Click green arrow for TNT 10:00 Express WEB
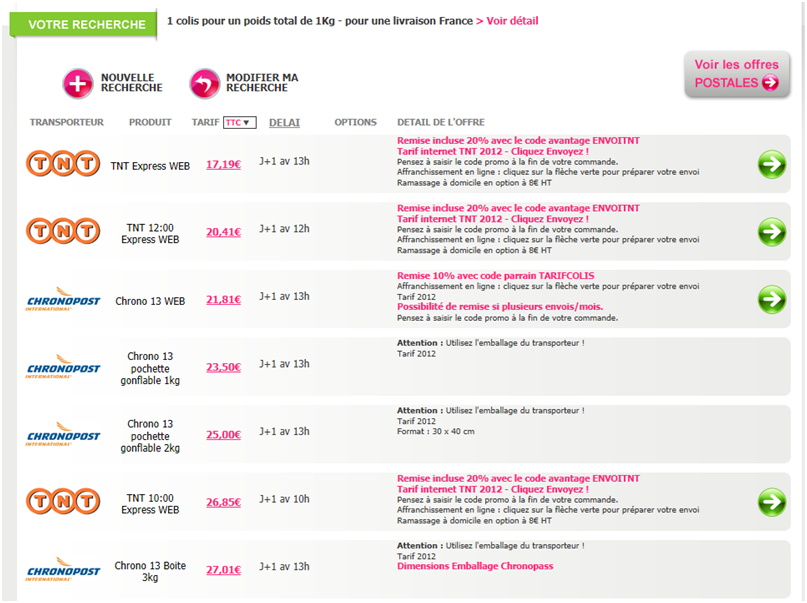Image resolution: width=807 pixels, height=603 pixels. (771, 501)
